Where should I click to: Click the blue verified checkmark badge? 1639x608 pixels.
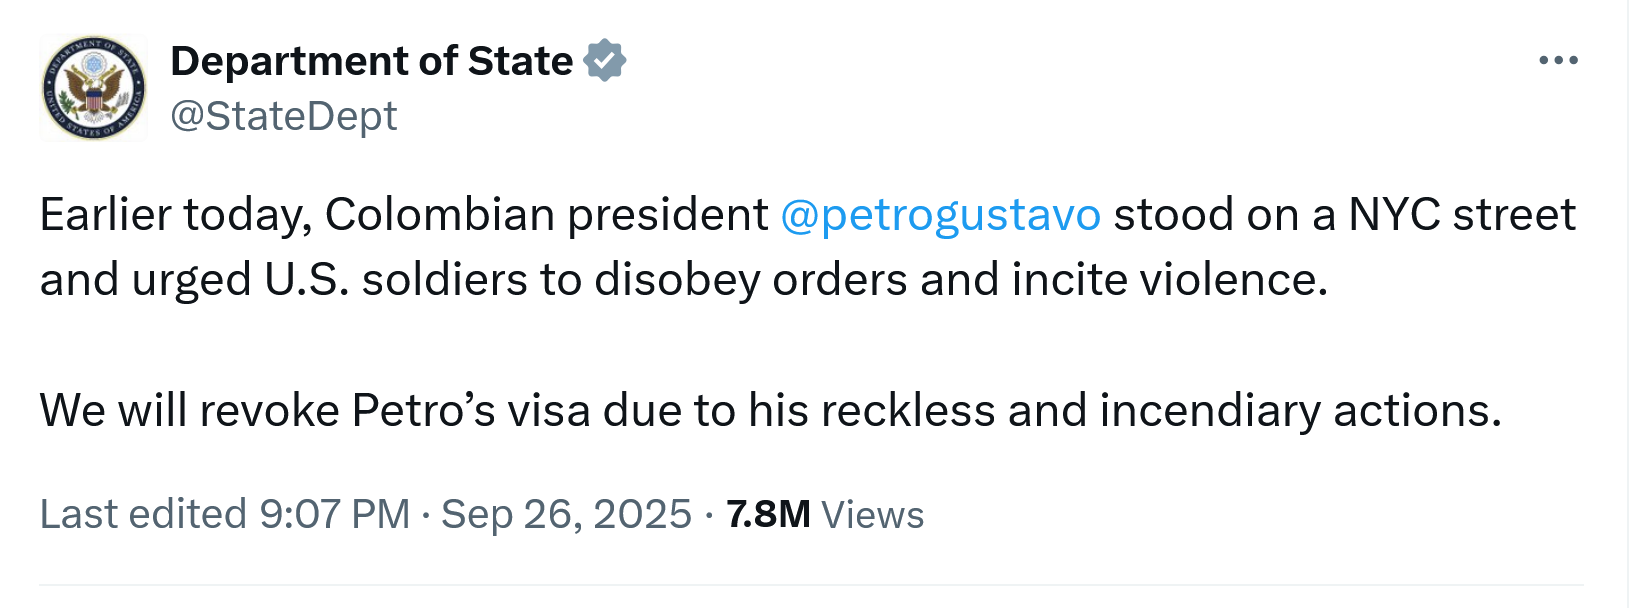pos(604,61)
